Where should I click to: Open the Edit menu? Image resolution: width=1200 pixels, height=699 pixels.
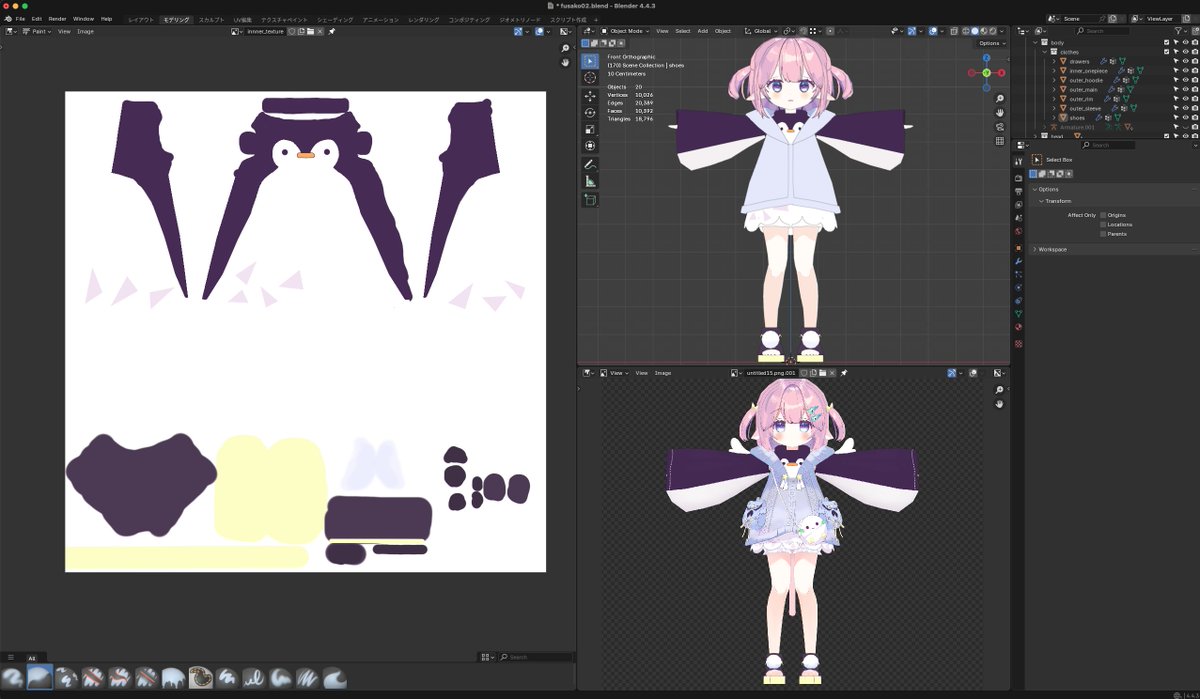point(37,19)
